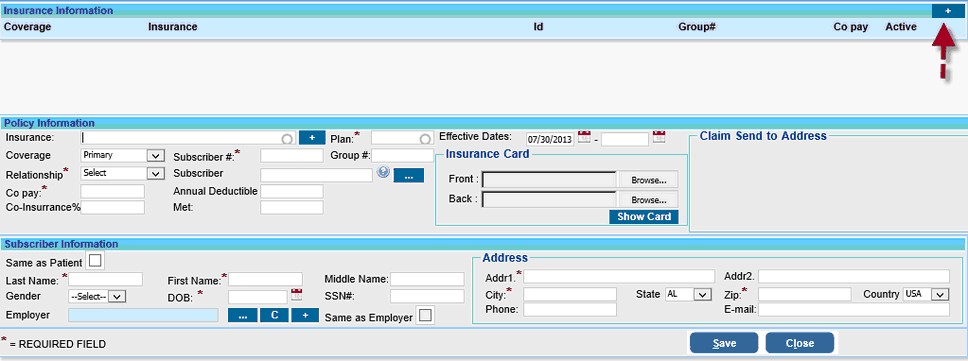The height and width of the screenshot is (361, 968).
Task: Click the DOB input field
Action: [x=257, y=297]
